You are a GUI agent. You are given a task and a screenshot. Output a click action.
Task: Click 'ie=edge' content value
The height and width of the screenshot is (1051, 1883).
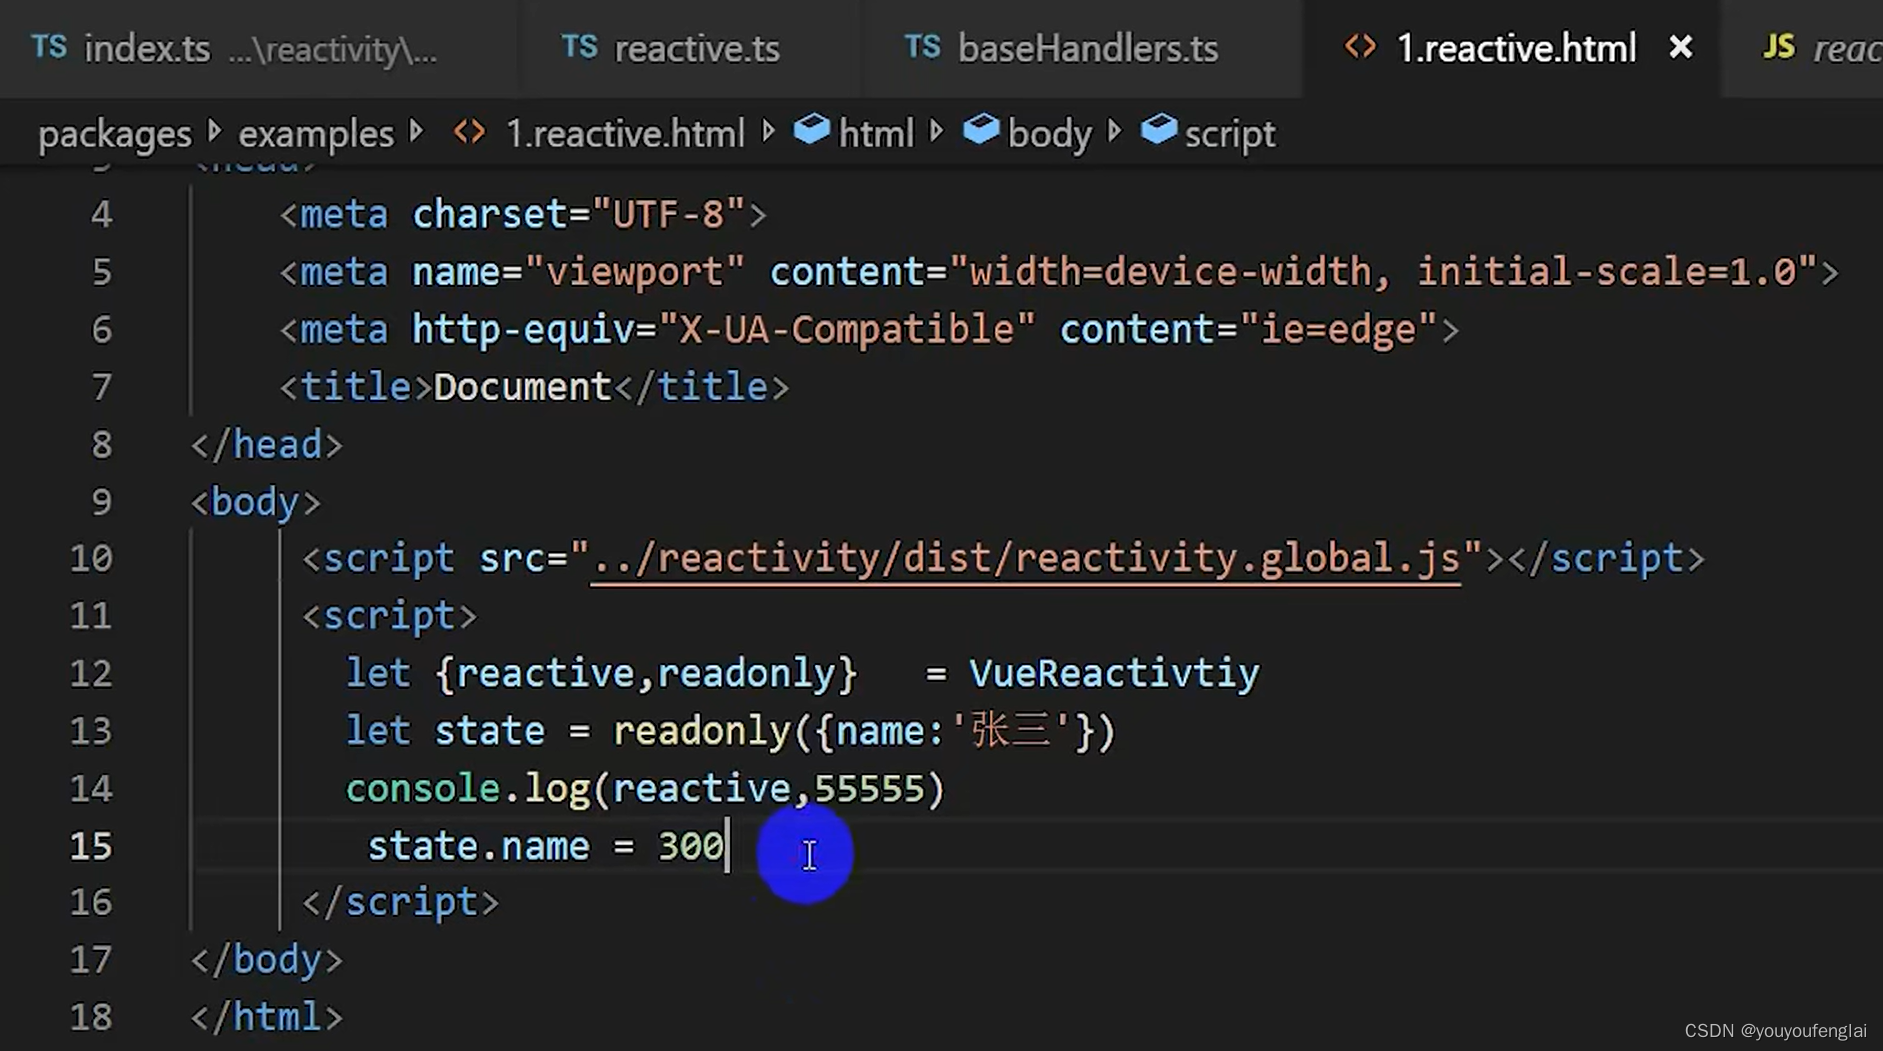[1338, 329]
